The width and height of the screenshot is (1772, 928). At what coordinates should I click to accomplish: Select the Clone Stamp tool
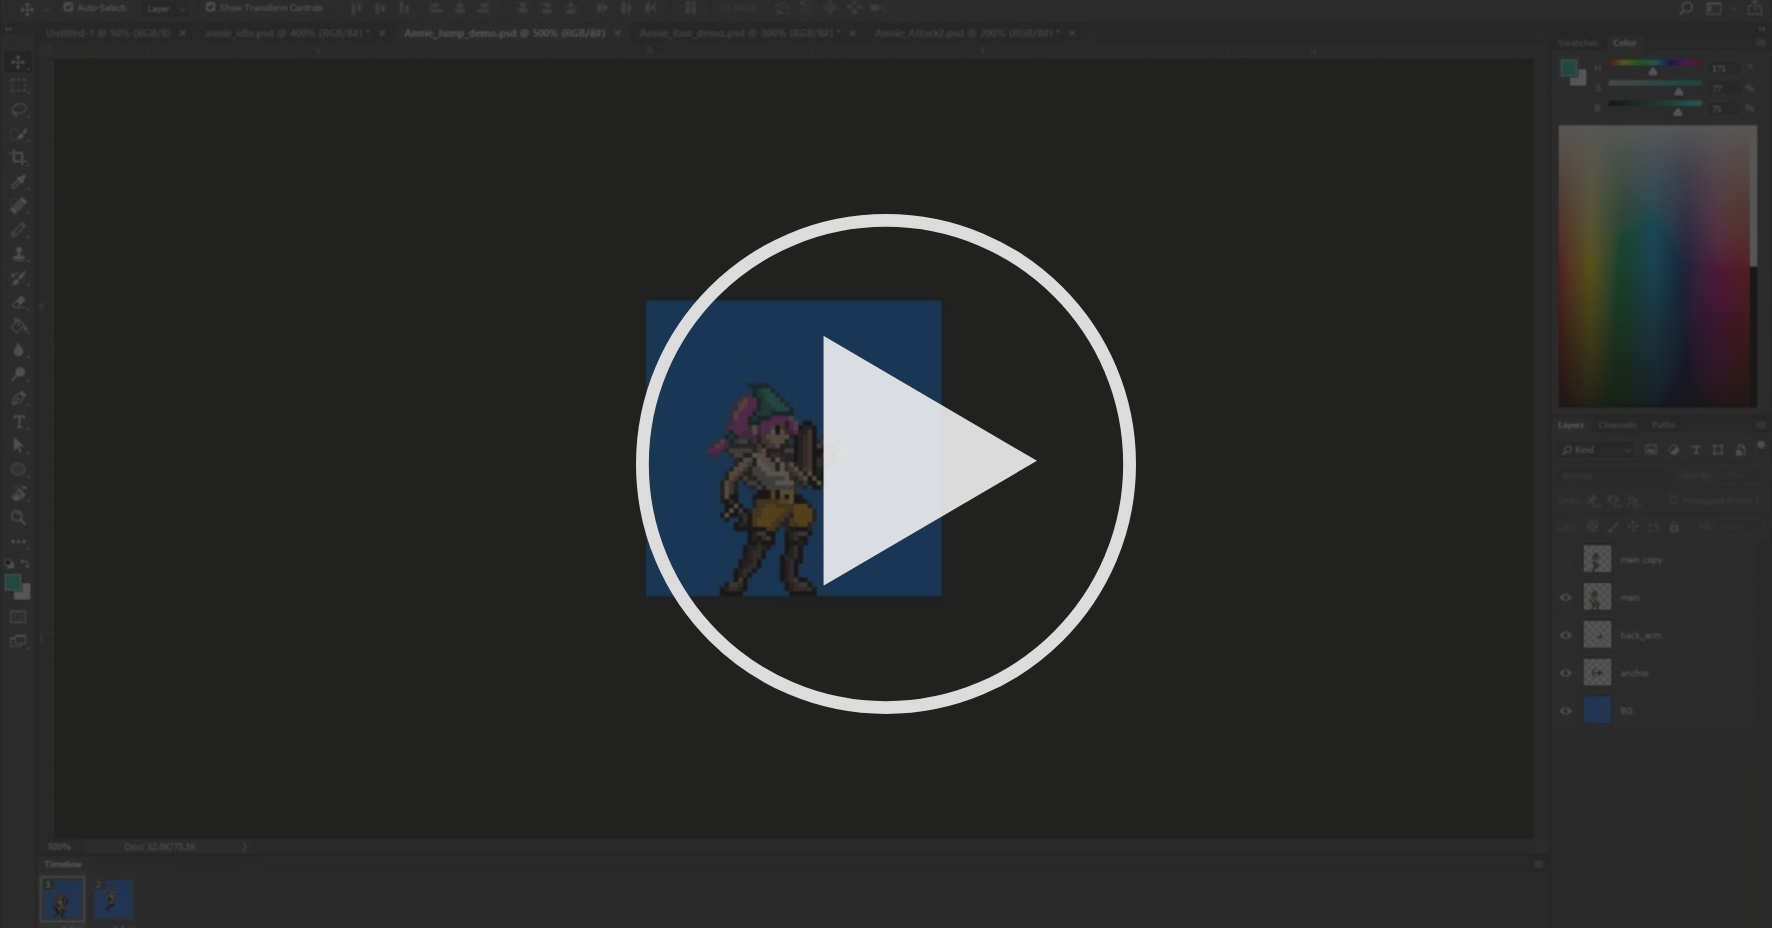coord(18,254)
